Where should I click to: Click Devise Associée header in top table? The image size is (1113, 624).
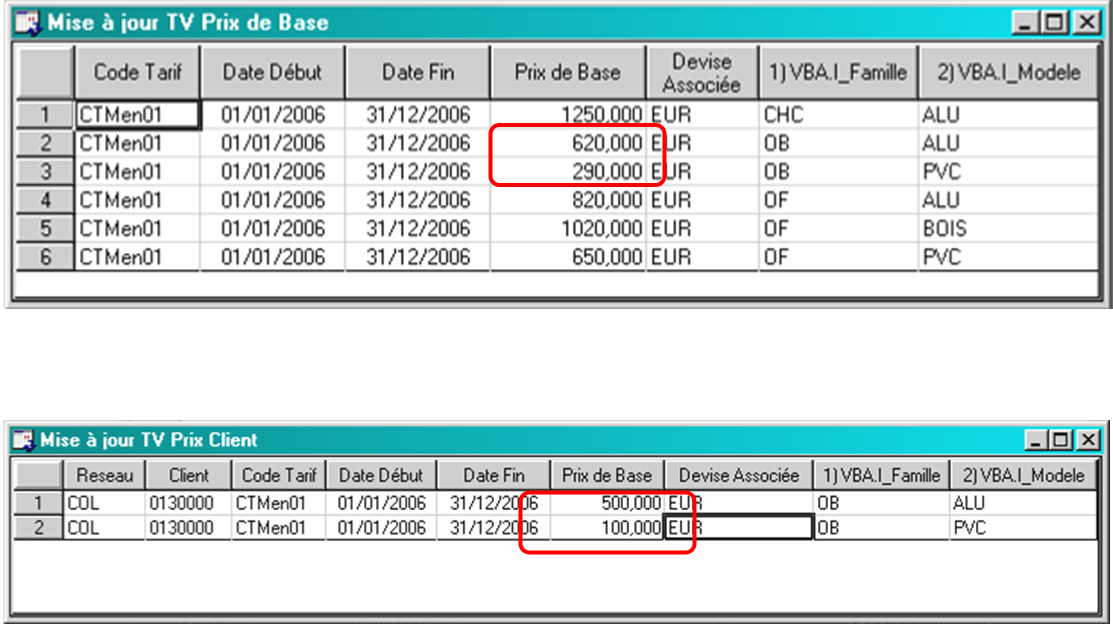701,72
